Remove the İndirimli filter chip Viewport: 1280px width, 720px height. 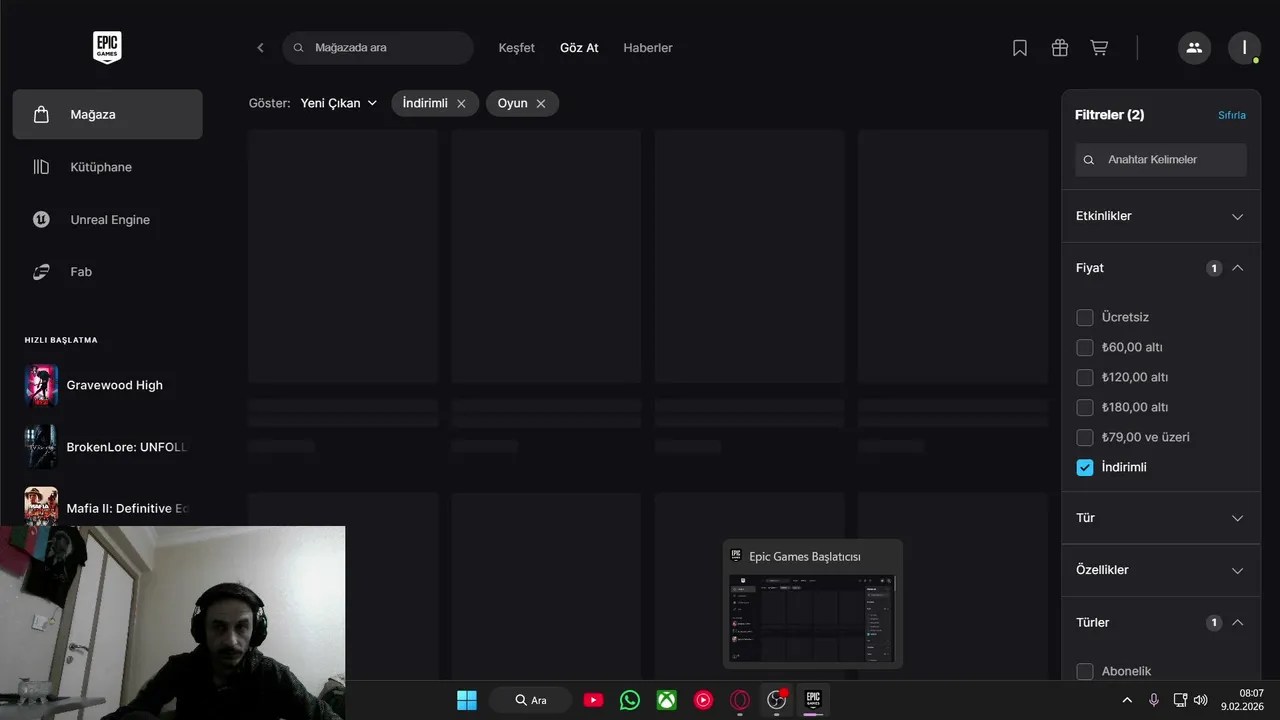461,103
